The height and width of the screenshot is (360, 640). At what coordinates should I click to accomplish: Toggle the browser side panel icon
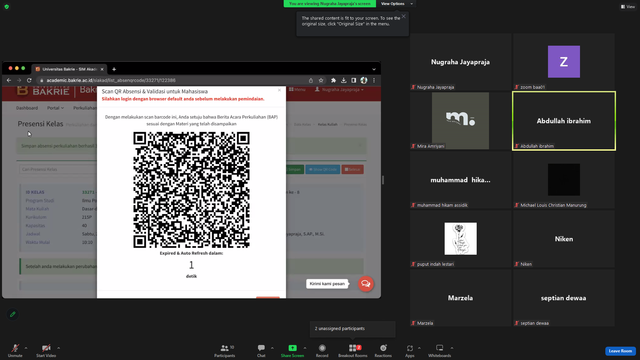pyautogui.click(x=353, y=80)
